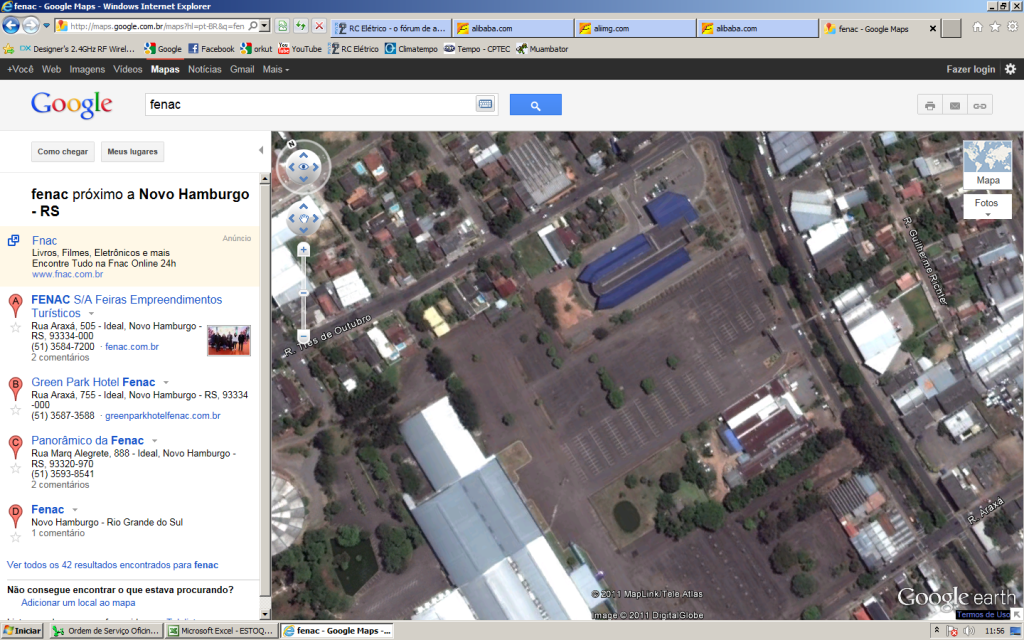The image size is (1024, 640).
Task: Click the Meus lugares button
Action: pyautogui.click(x=133, y=152)
